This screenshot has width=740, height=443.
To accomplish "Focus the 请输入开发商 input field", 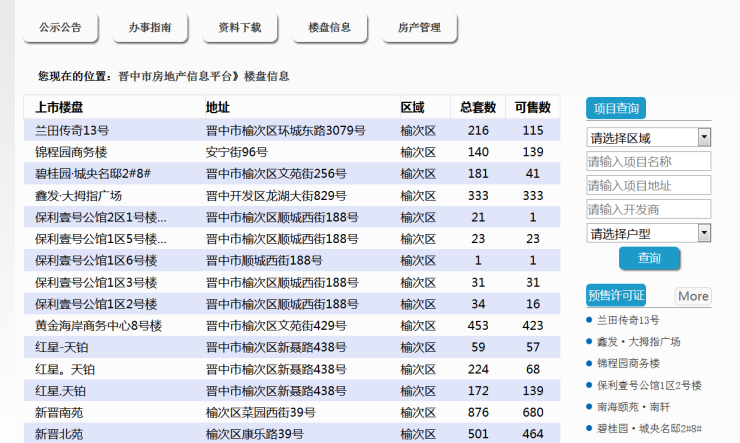I will (x=648, y=209).
